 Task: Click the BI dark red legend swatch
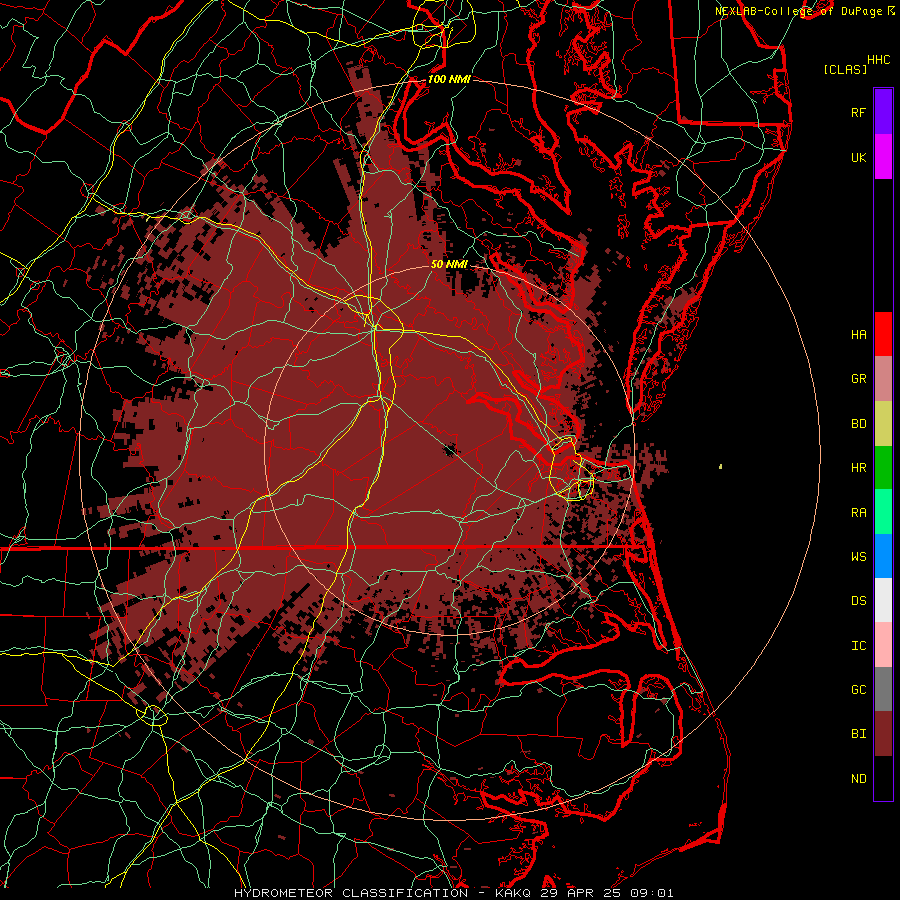[883, 734]
